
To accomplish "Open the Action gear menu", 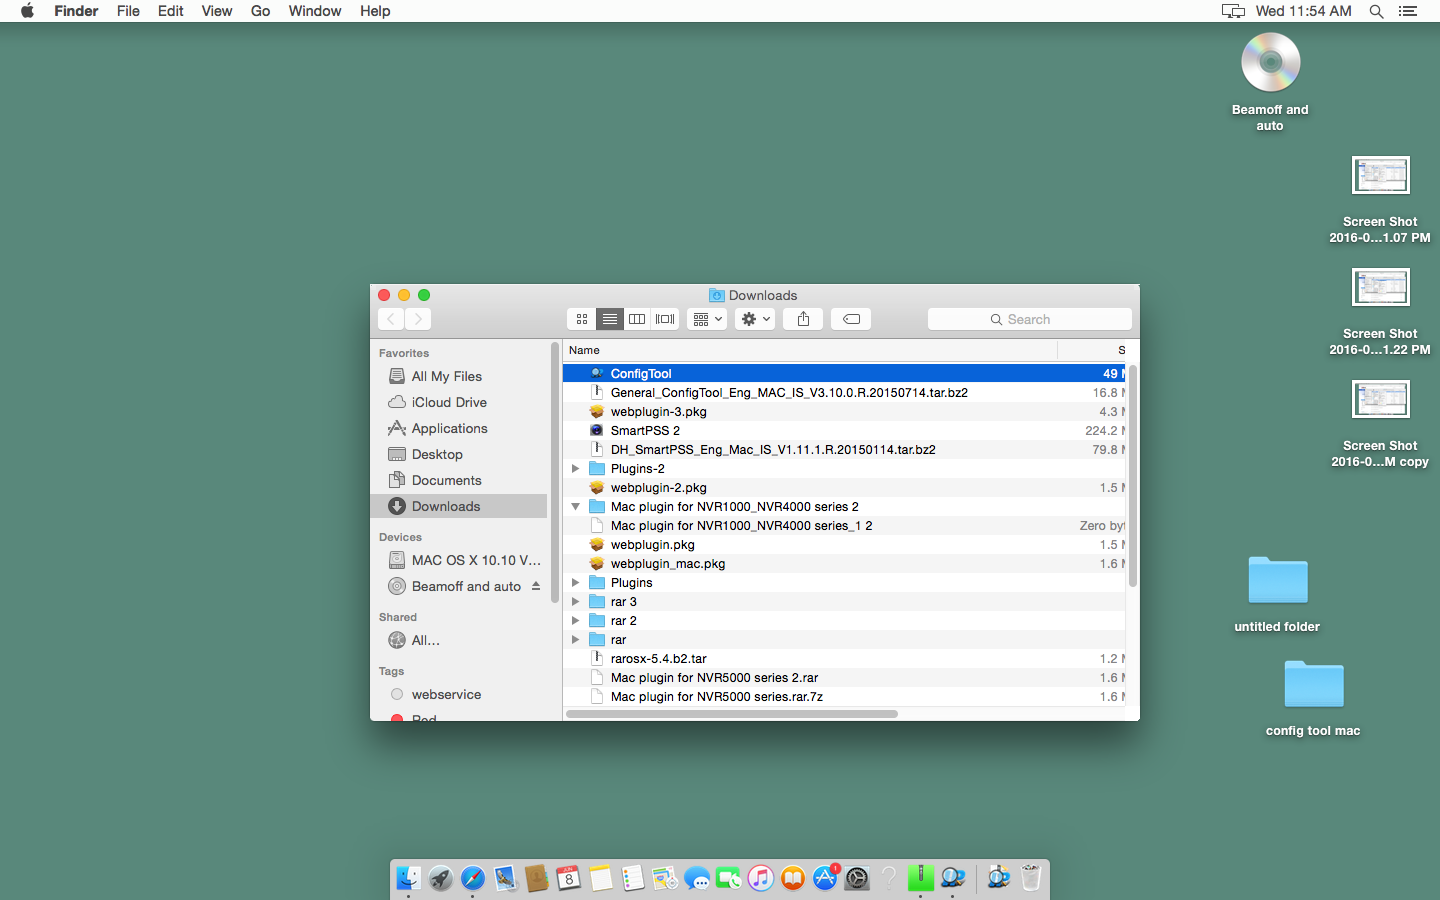I will point(755,319).
